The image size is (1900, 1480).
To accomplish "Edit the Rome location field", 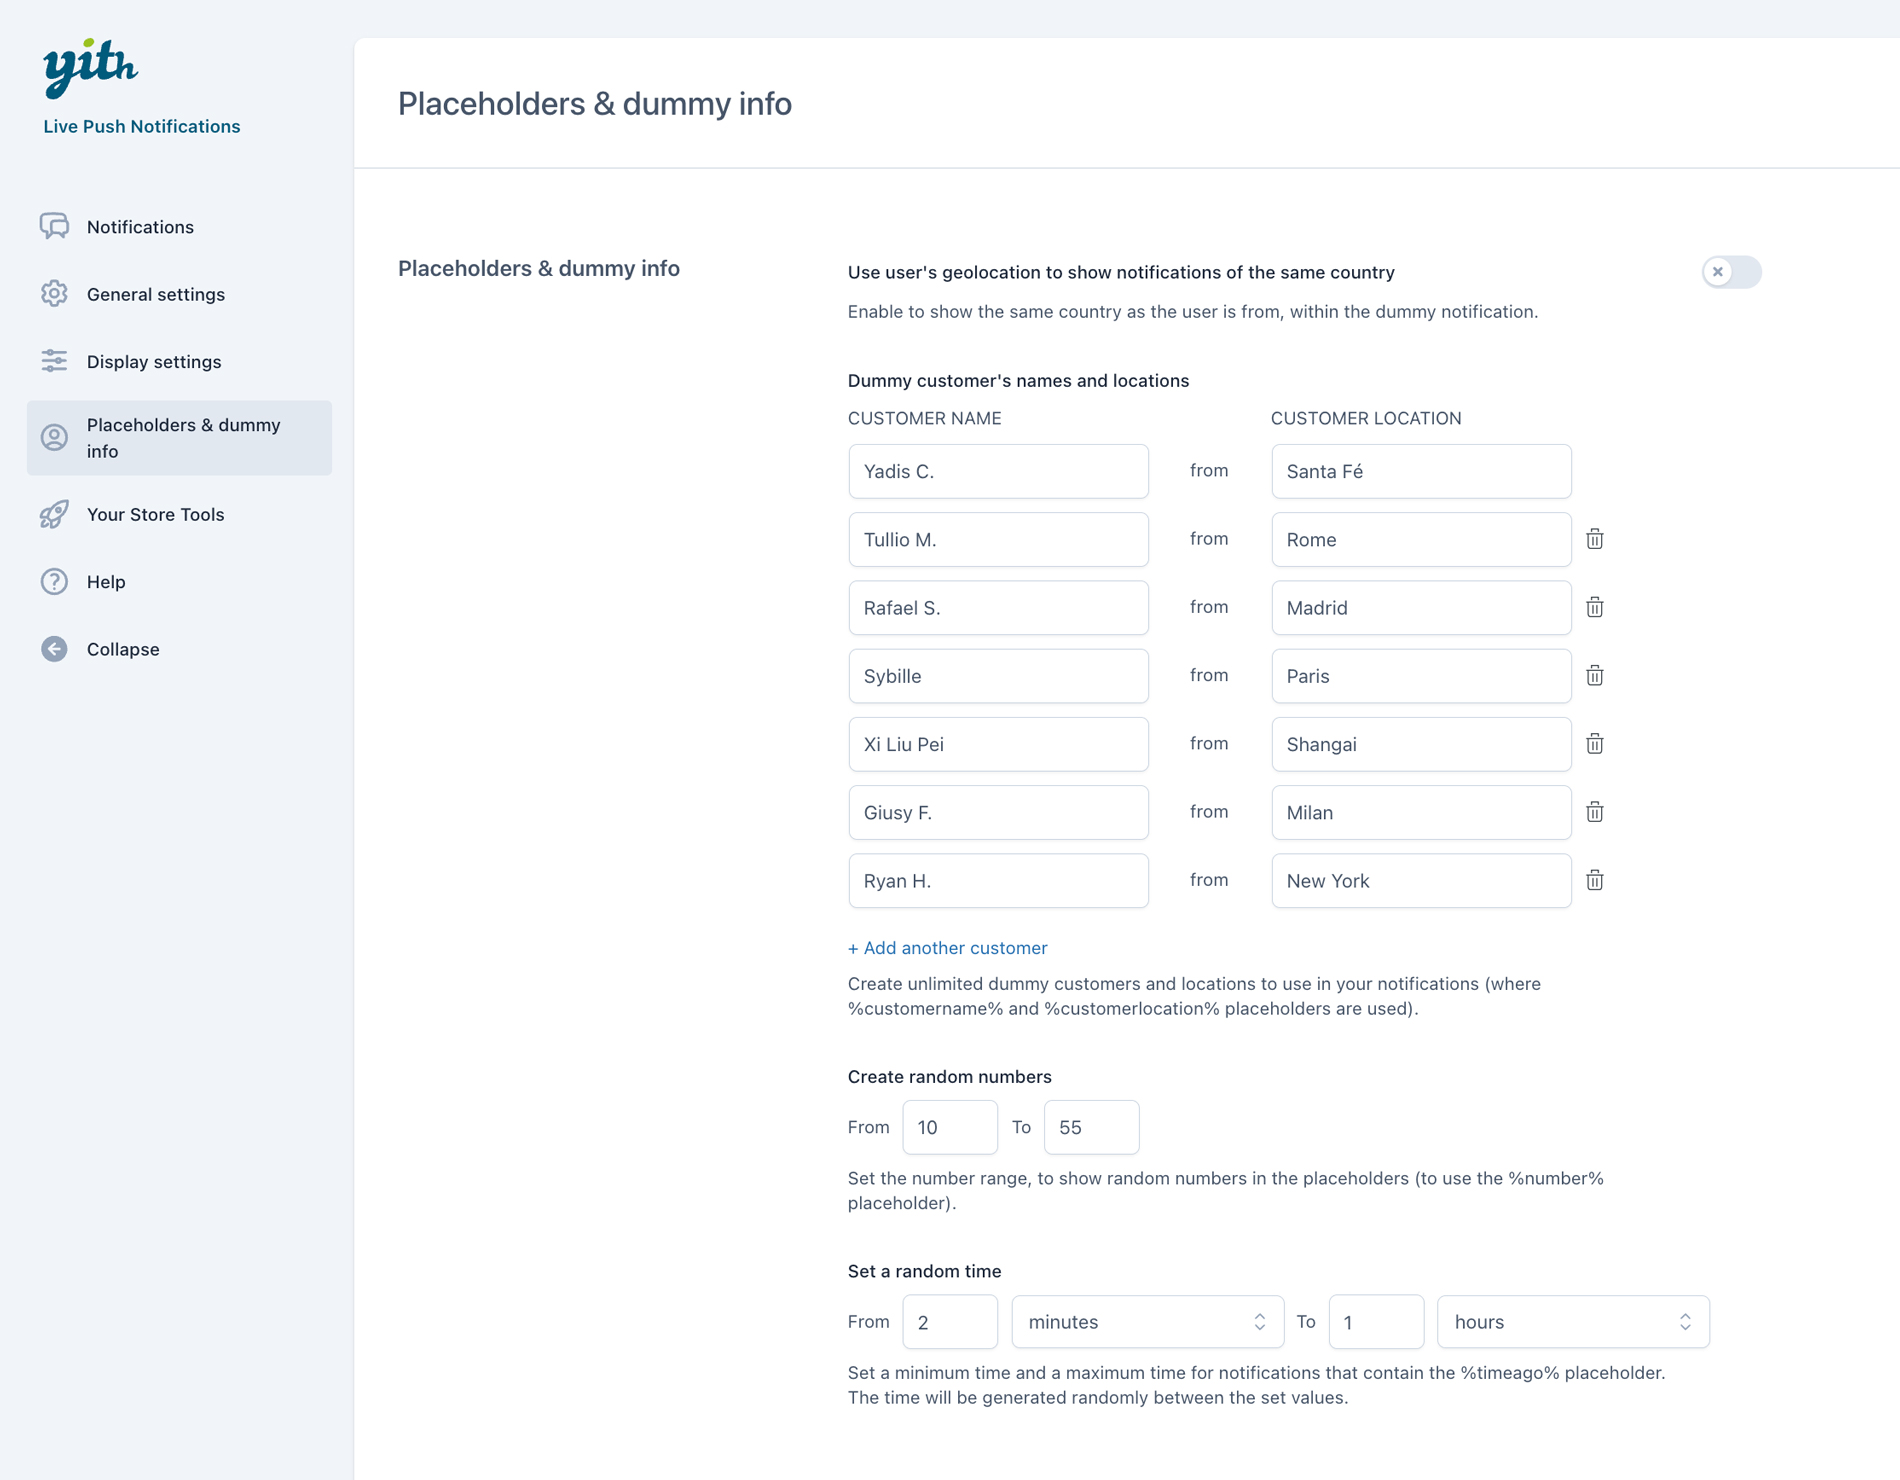I will coord(1421,539).
